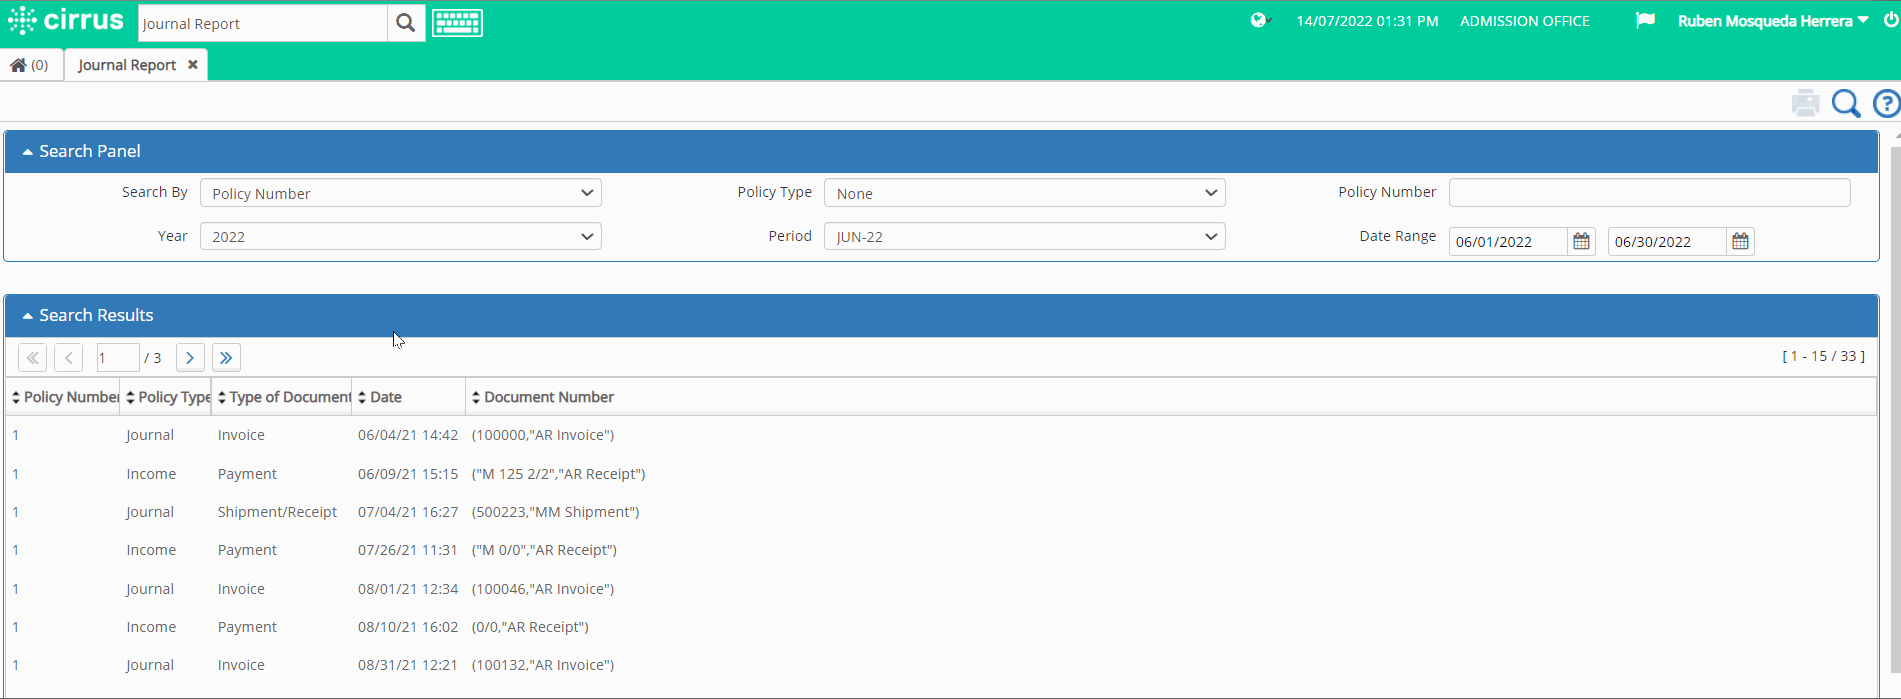
Task: Click date cell 06/04/21 14:42
Action: coord(408,435)
